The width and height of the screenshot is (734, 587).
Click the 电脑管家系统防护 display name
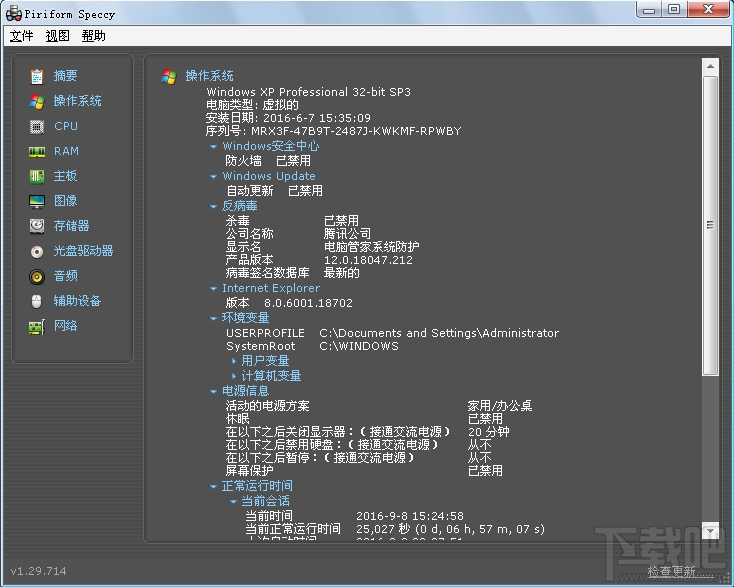tap(372, 247)
